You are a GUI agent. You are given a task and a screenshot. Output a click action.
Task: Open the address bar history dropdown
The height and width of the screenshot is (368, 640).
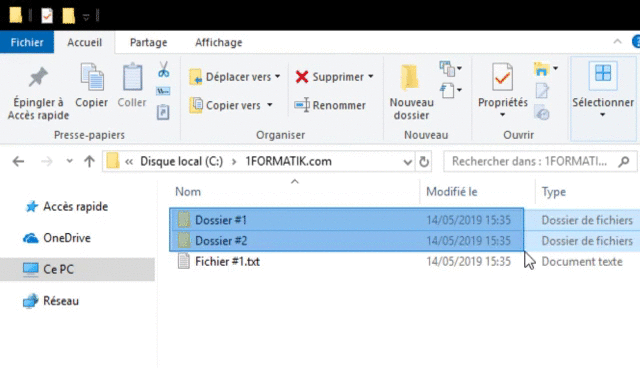point(407,162)
